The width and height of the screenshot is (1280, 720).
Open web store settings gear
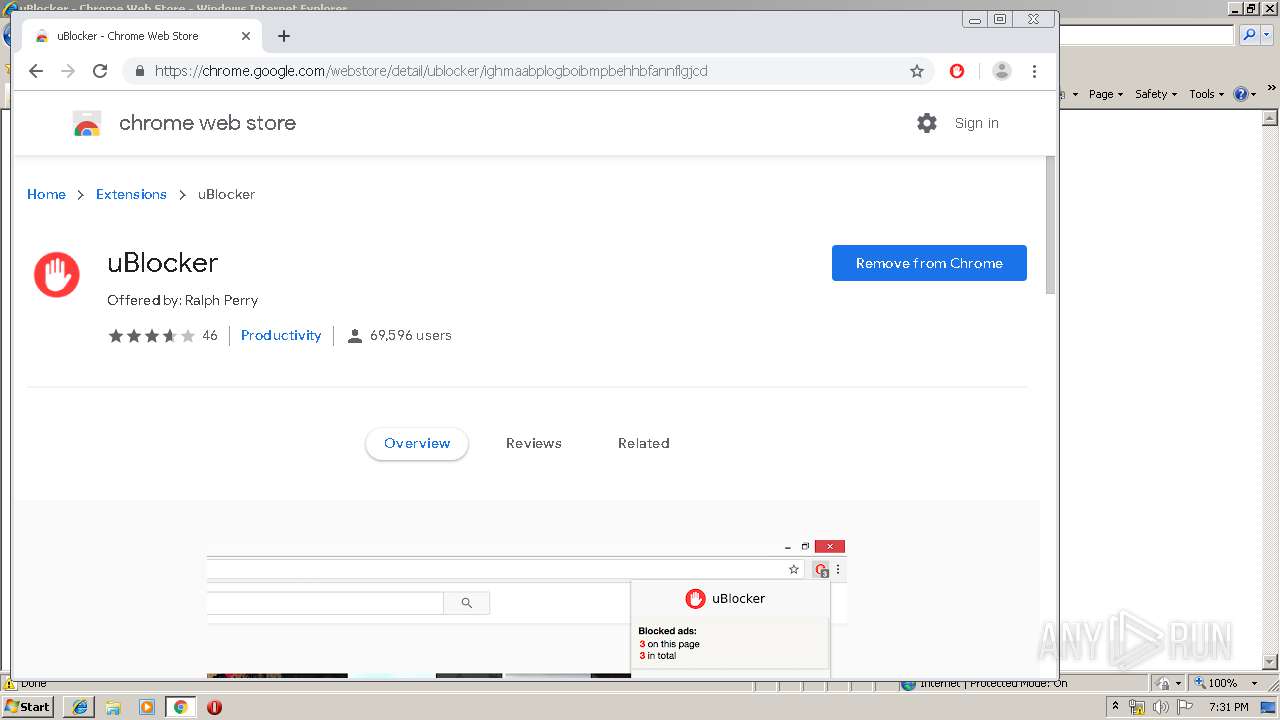(x=927, y=123)
